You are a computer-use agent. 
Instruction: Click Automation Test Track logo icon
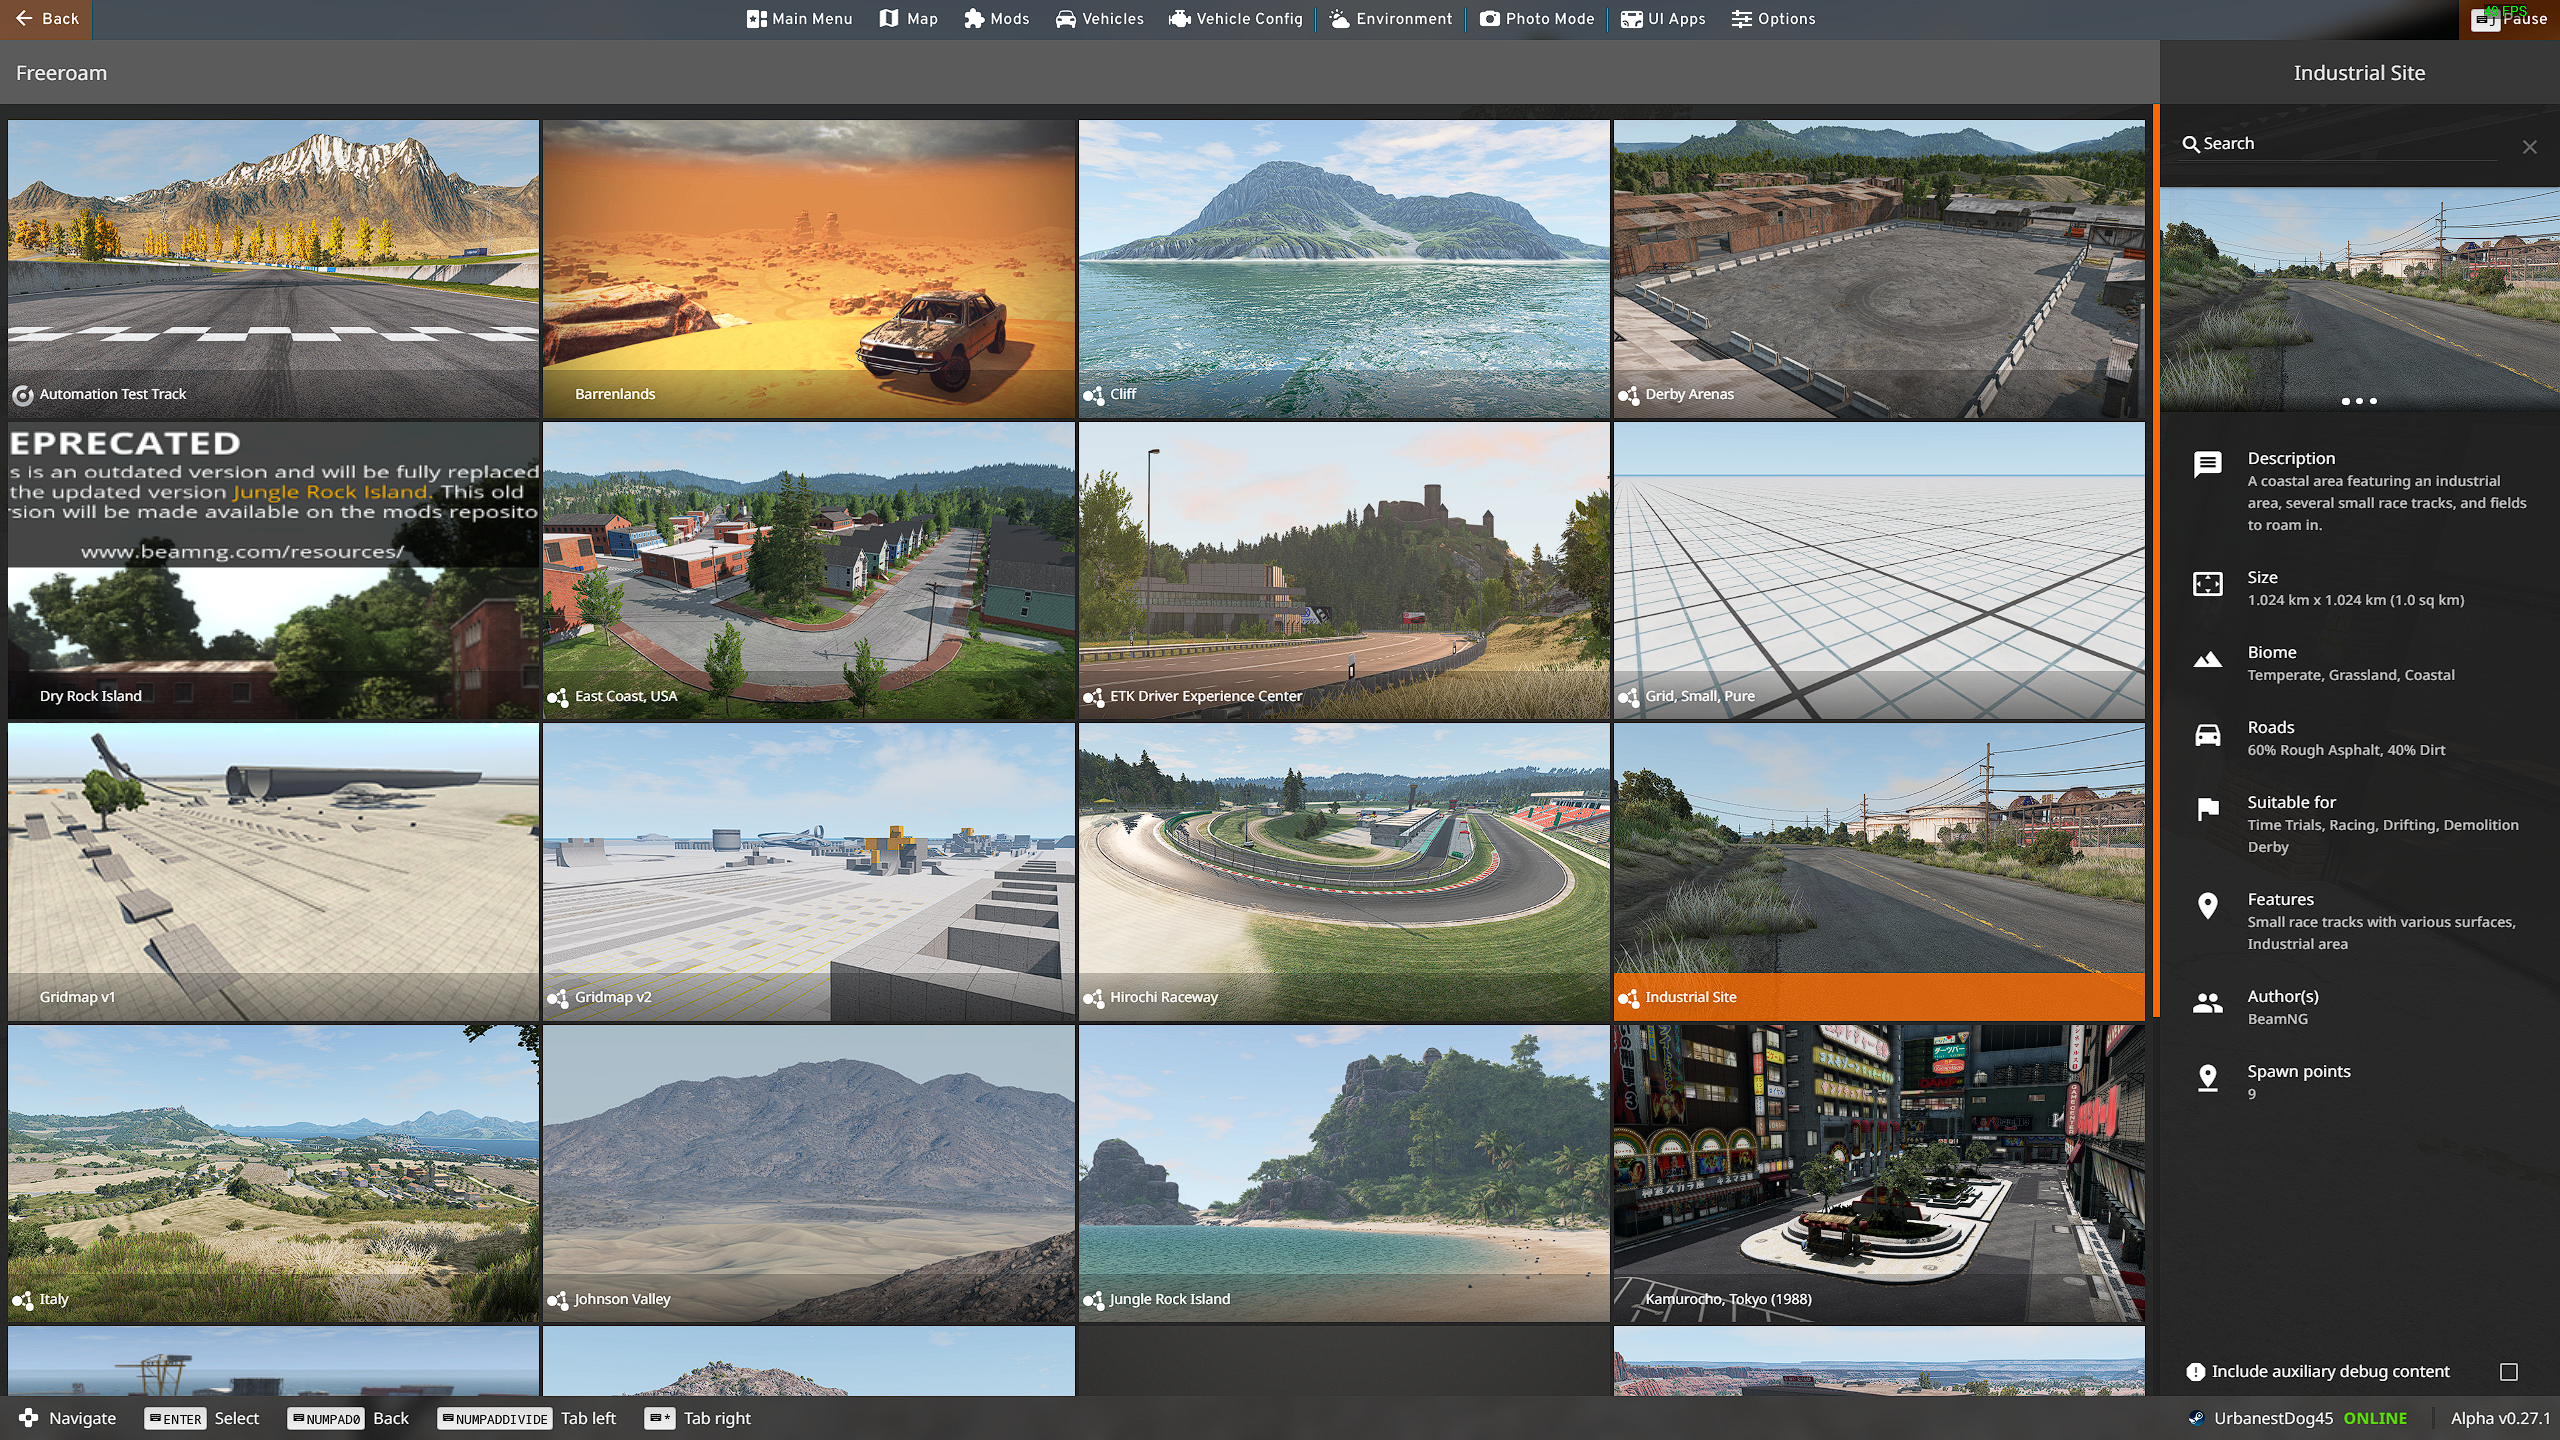[x=22, y=396]
